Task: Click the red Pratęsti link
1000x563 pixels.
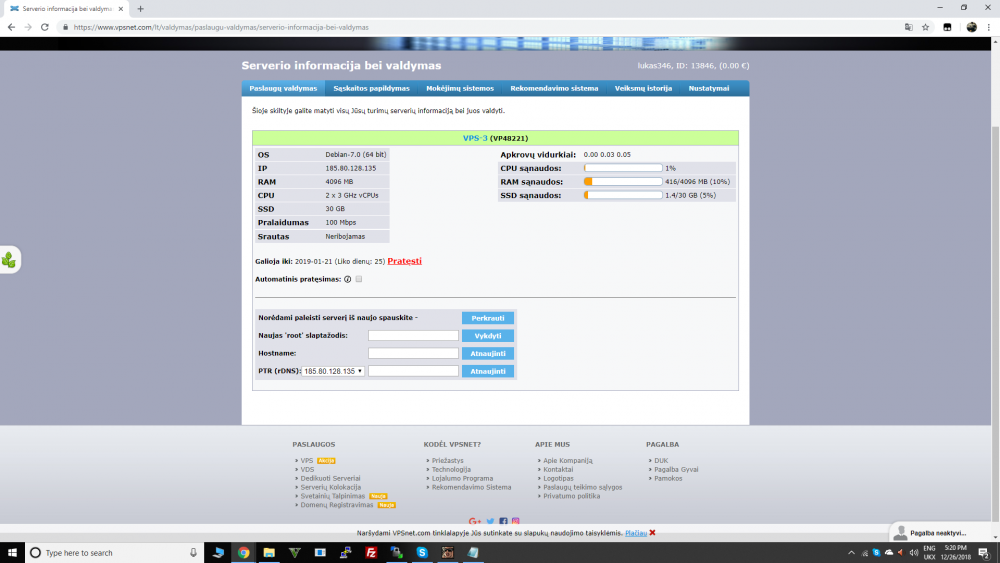Action: [x=404, y=261]
